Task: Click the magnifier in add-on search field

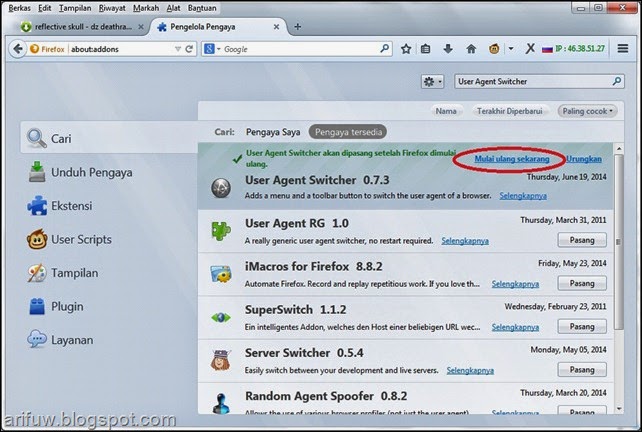Action: [x=617, y=81]
